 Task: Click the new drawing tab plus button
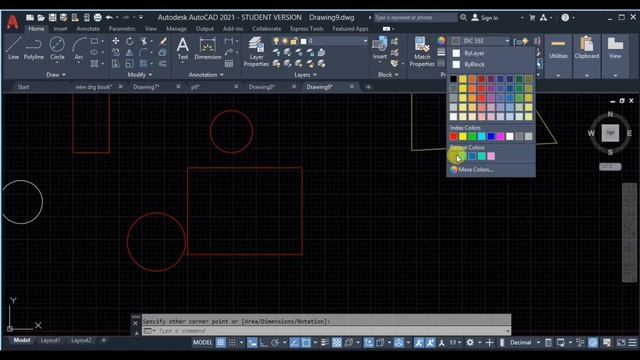[x=368, y=87]
